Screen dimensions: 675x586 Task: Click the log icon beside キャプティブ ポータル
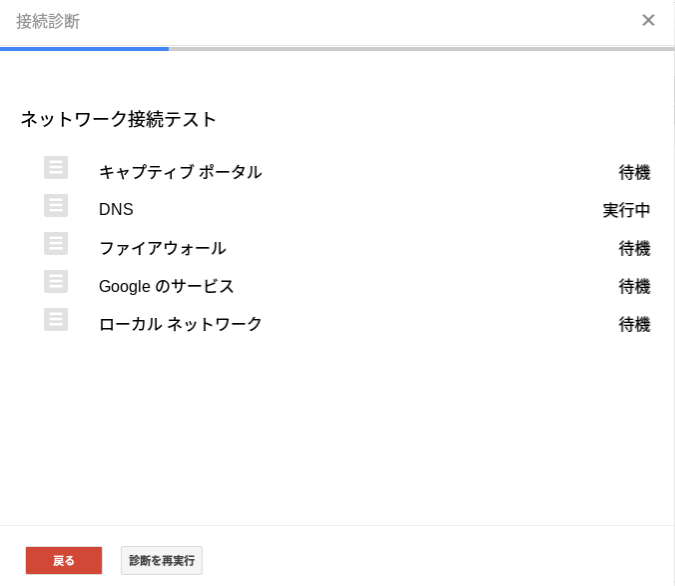tap(56, 167)
